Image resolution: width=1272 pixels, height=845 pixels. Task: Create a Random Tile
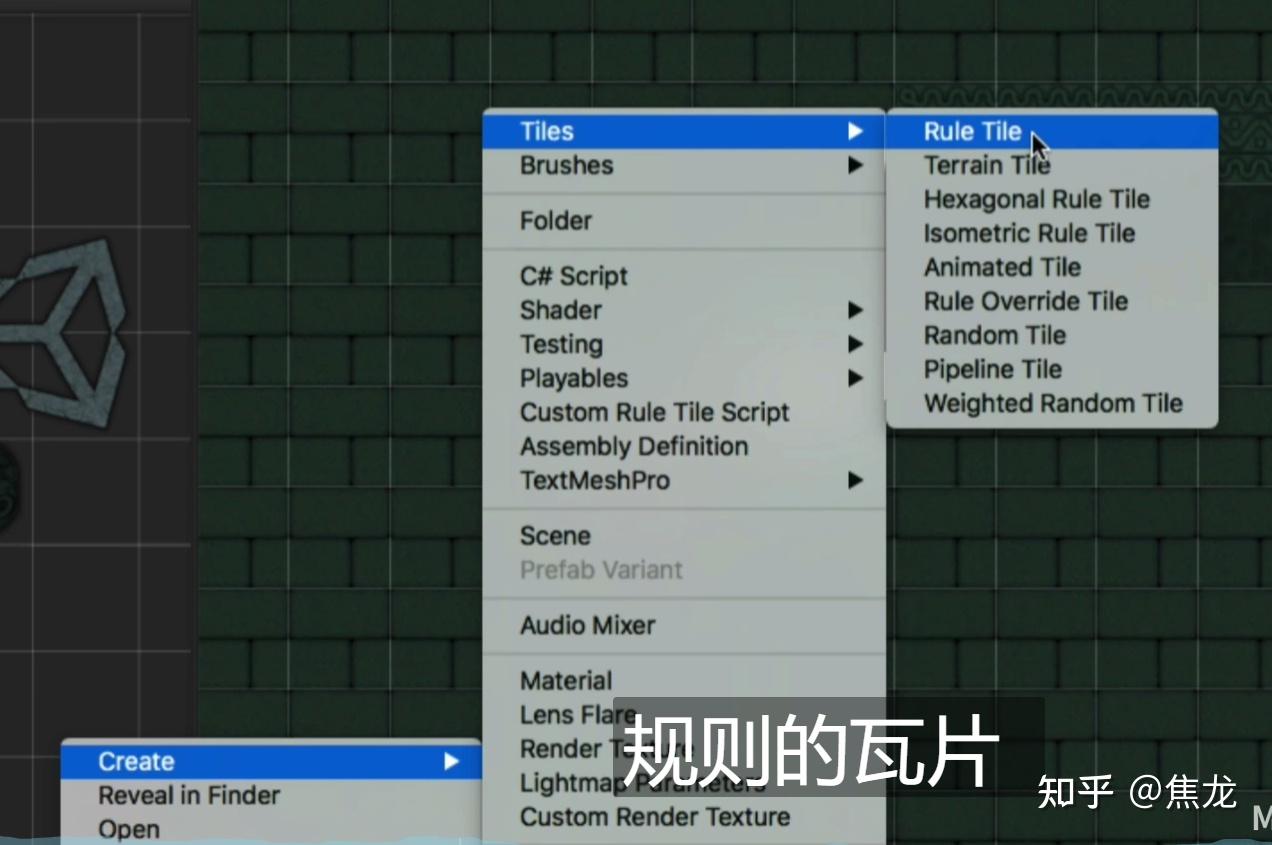[994, 335]
